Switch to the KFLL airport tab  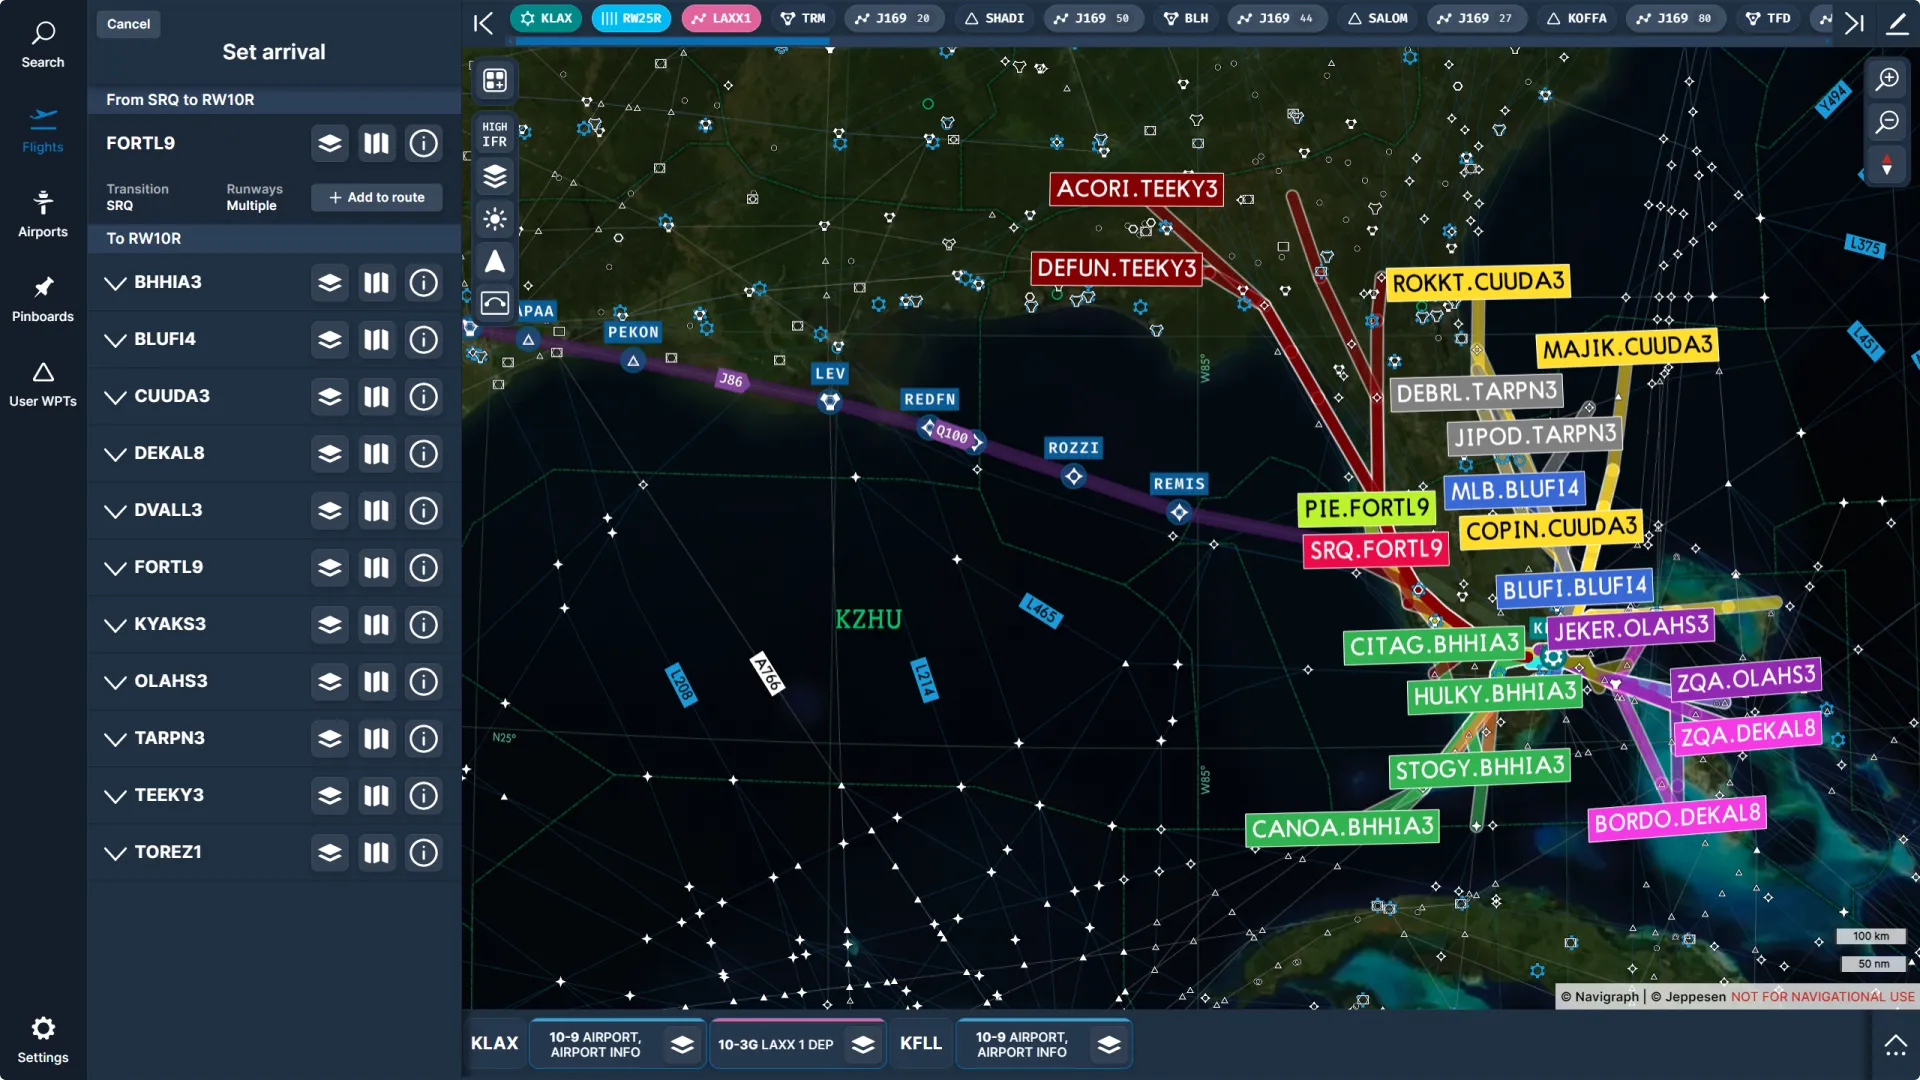point(920,1043)
